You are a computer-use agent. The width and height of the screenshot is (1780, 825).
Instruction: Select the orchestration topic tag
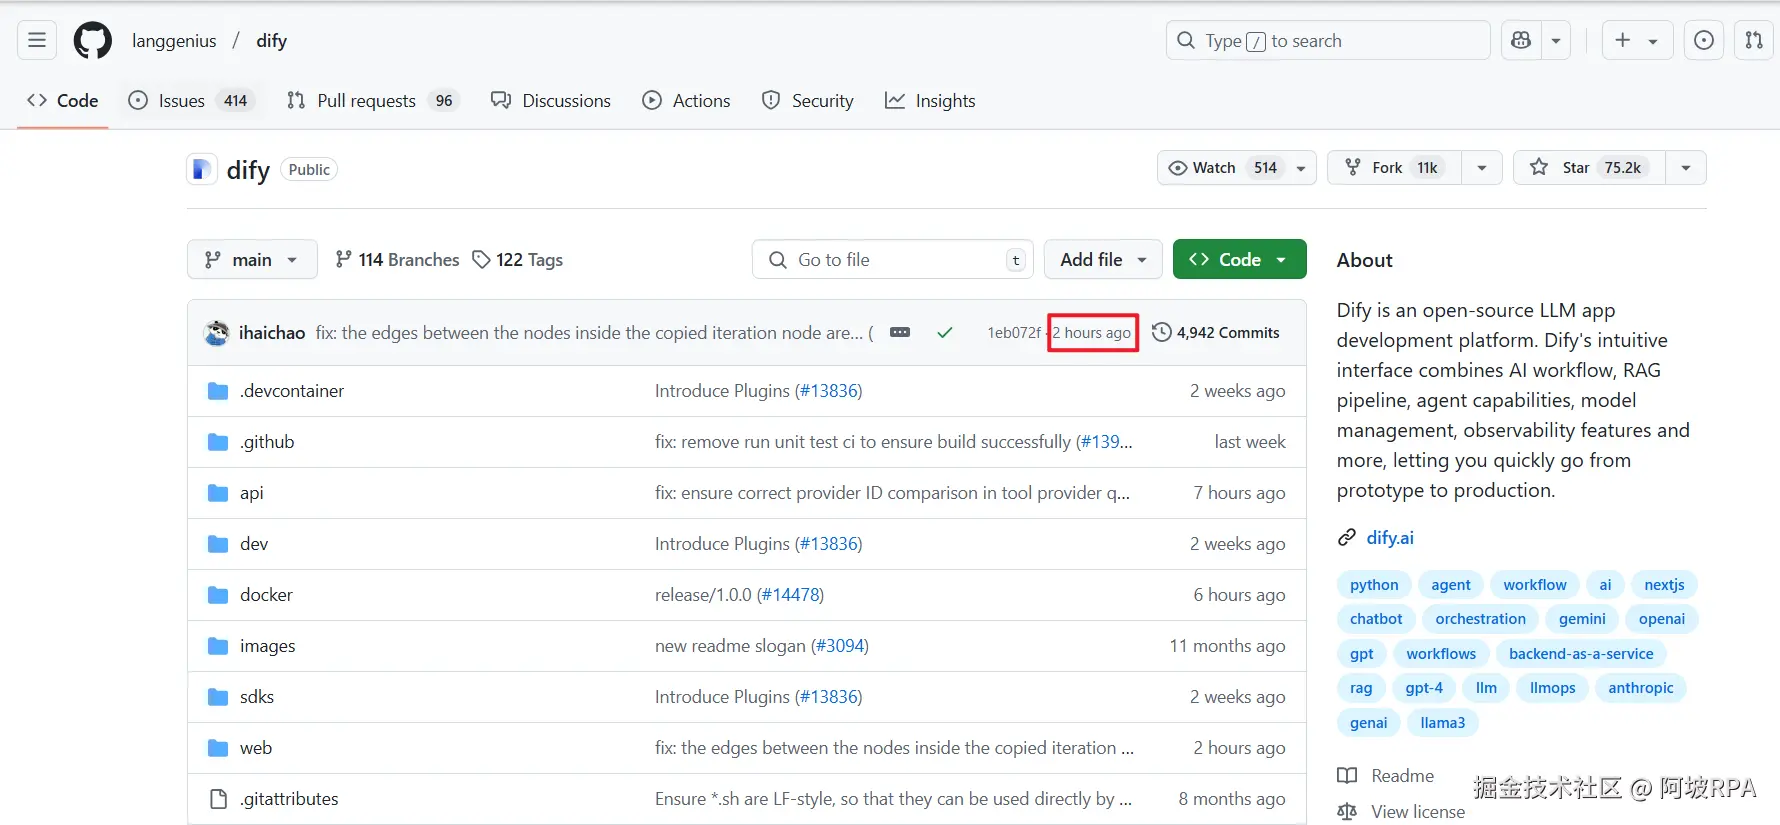point(1480,619)
